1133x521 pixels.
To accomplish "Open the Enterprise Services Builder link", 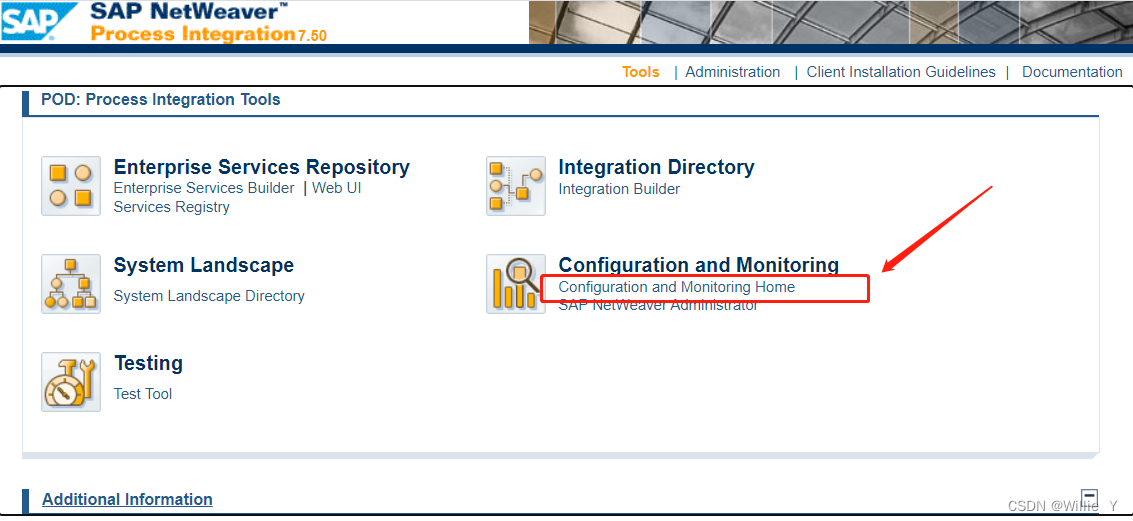I will click(204, 189).
